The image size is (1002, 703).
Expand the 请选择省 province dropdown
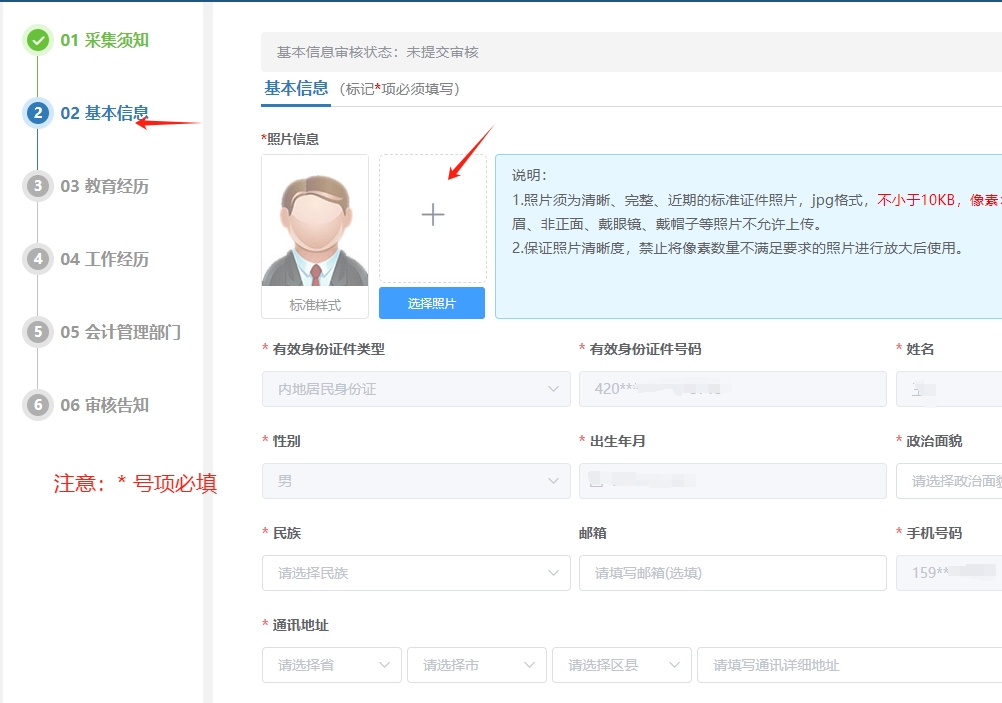[331, 665]
